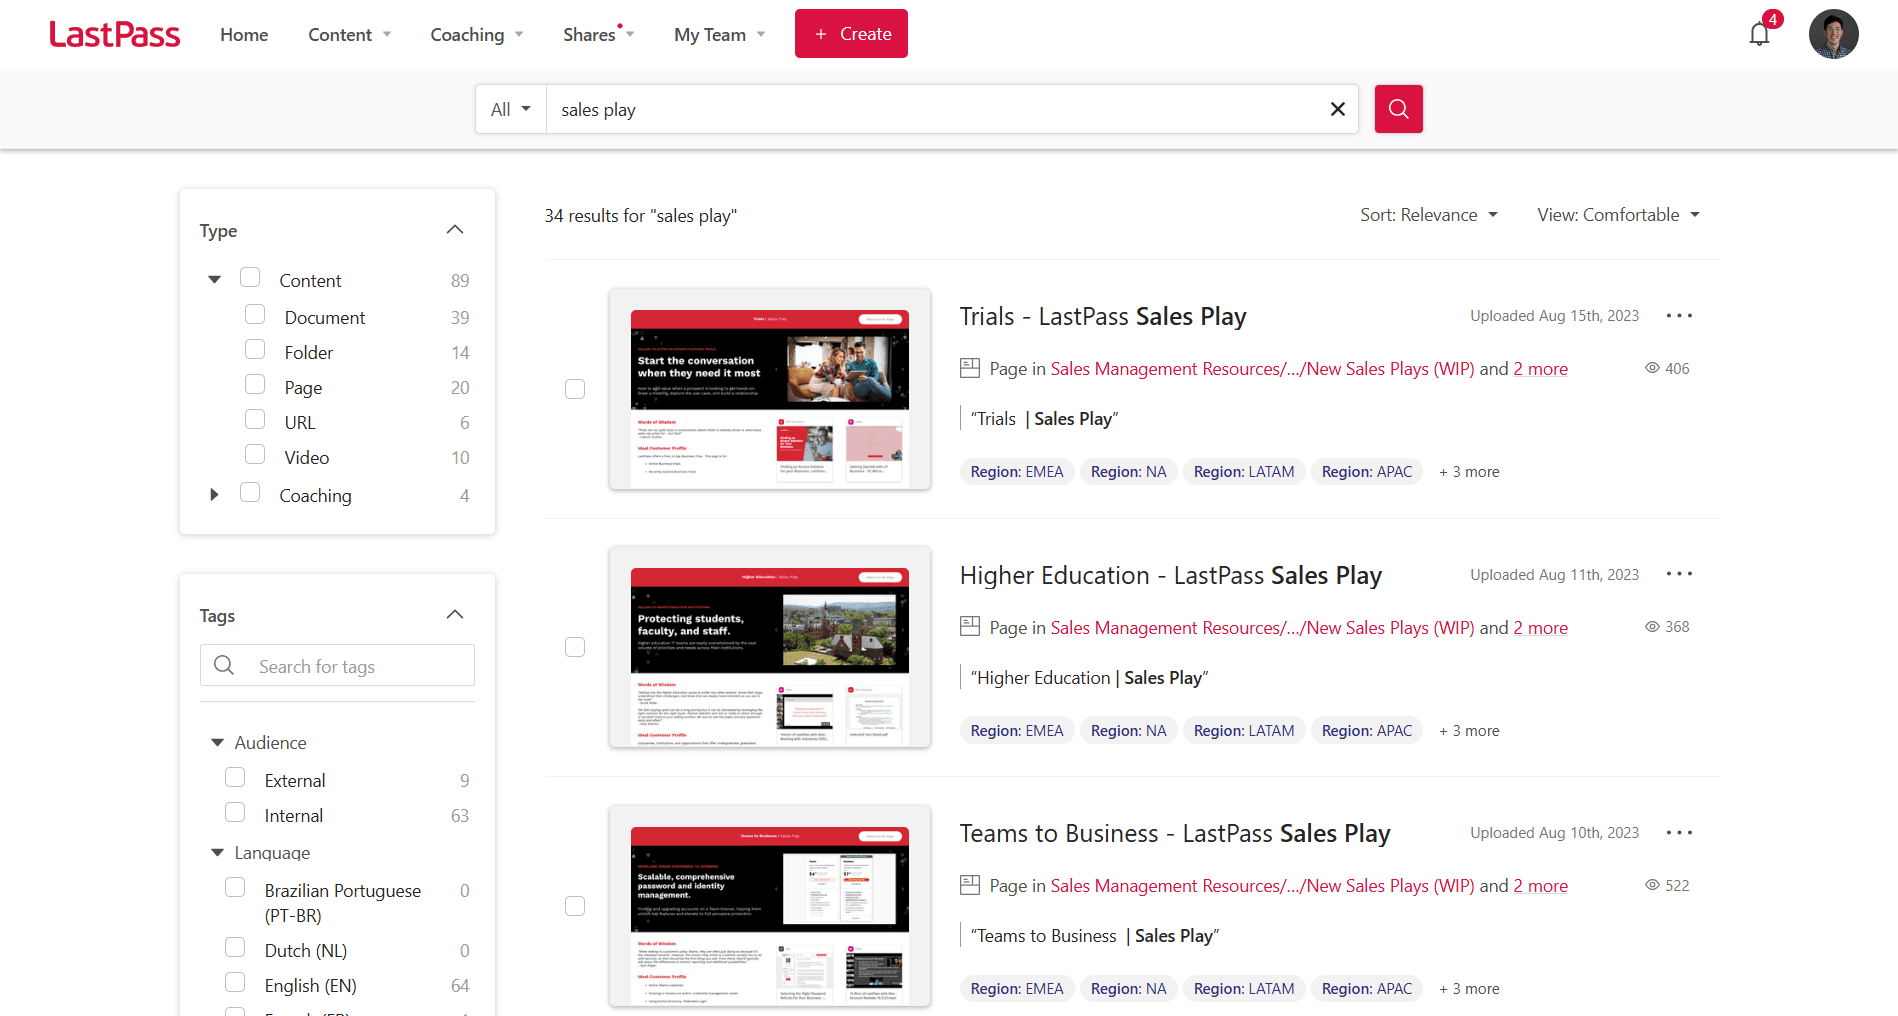Go to Home in the navigation
The width and height of the screenshot is (1898, 1016).
pyautogui.click(x=244, y=35)
